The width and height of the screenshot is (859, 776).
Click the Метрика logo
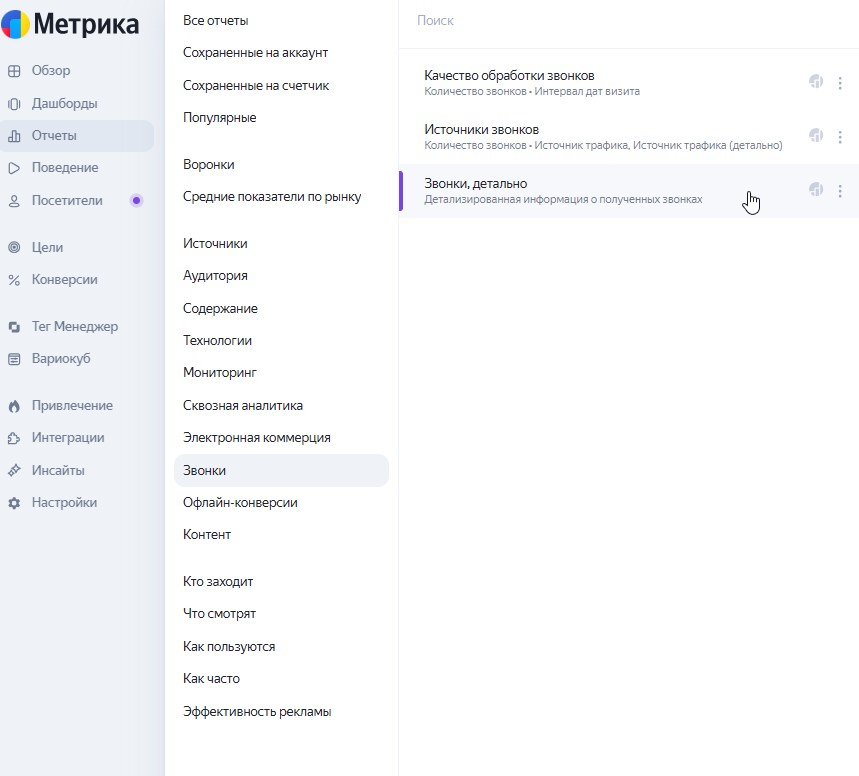pyautogui.click(x=70, y=24)
